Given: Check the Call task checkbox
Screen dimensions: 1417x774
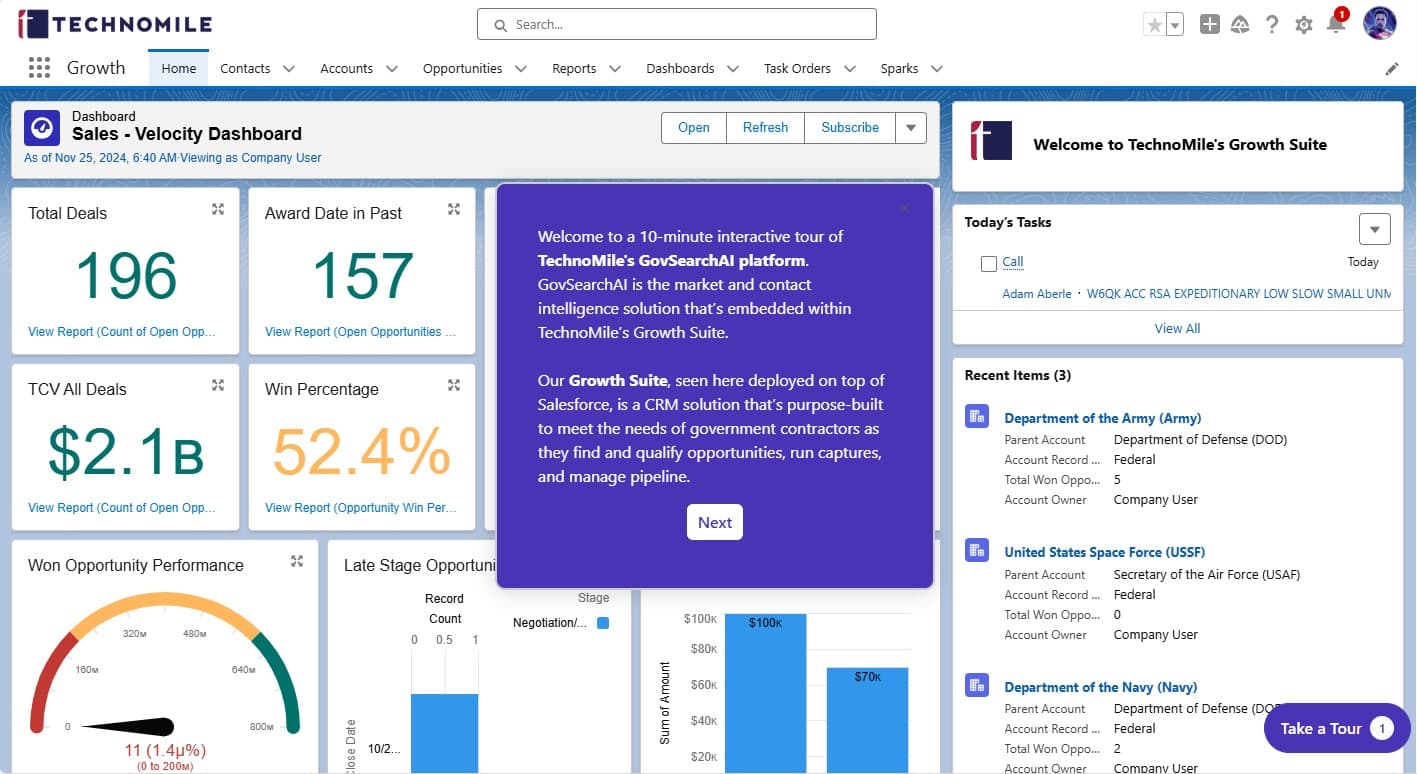Looking at the screenshot, I should click(x=989, y=264).
